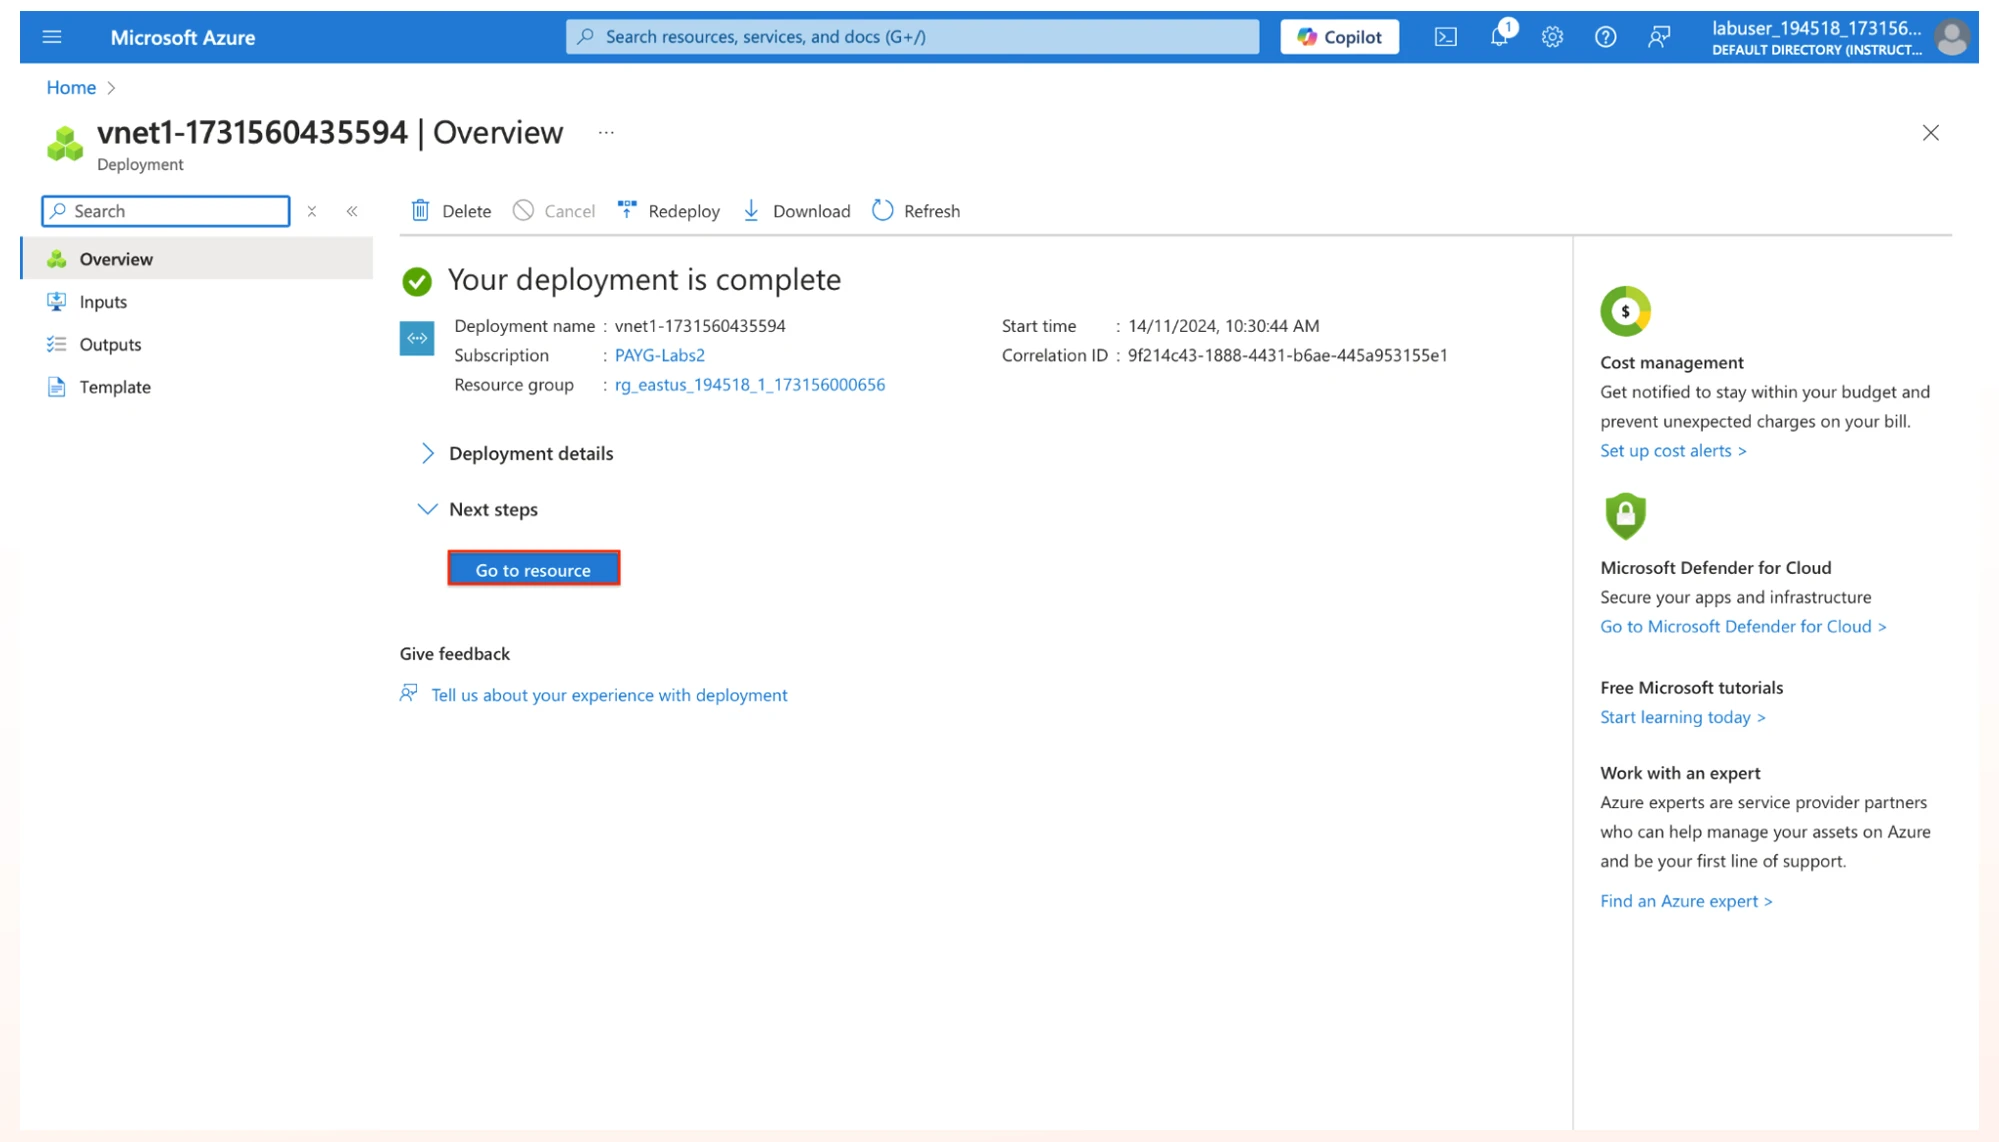
Task: Open the help question mark menu
Action: click(1605, 37)
